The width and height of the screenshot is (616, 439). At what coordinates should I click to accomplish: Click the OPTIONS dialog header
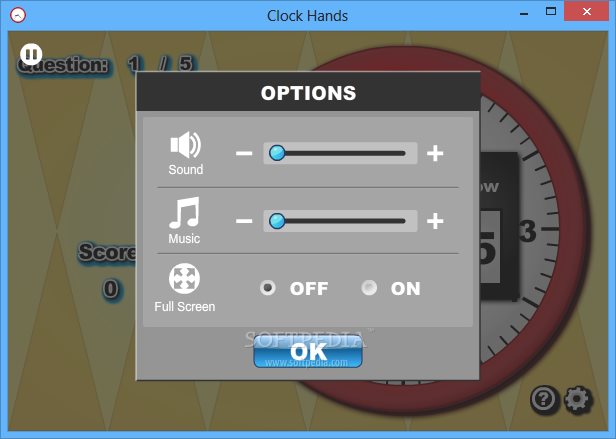(x=308, y=92)
